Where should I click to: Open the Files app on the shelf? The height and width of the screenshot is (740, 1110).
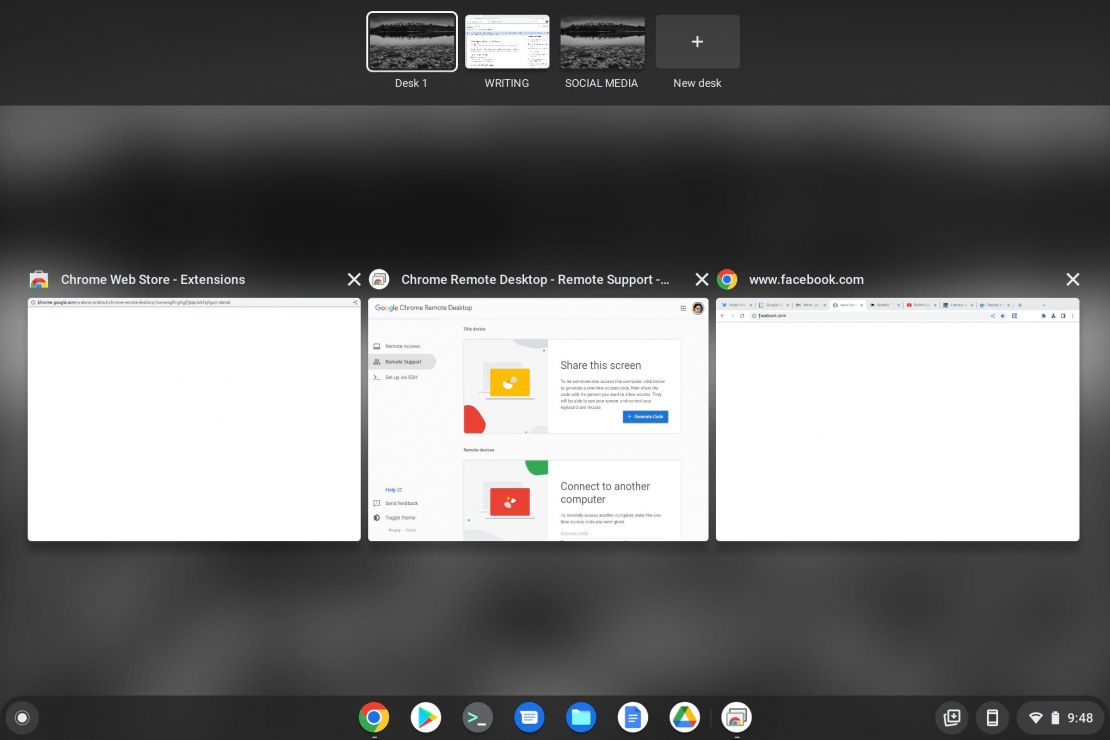pyautogui.click(x=581, y=717)
